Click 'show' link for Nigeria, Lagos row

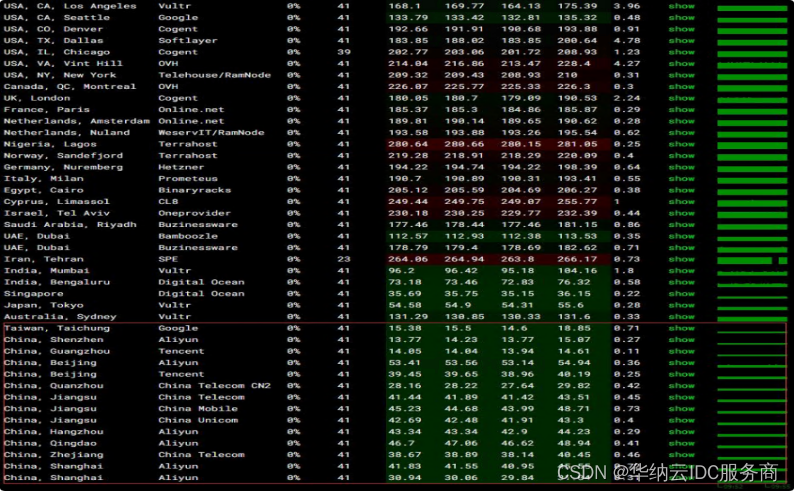tap(681, 144)
